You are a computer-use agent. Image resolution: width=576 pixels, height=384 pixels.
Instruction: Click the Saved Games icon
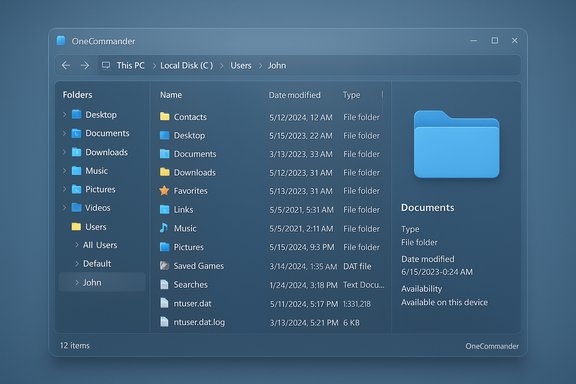click(x=164, y=265)
